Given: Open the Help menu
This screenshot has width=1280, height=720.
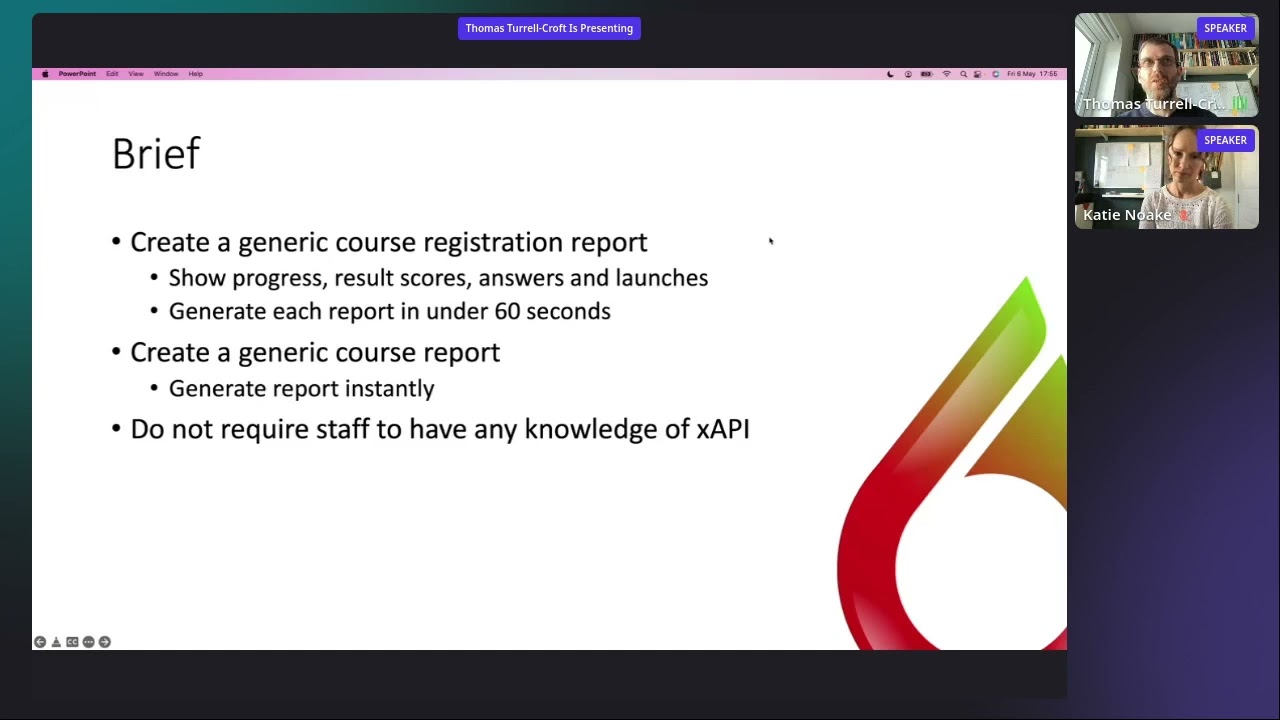Looking at the screenshot, I should (196, 74).
